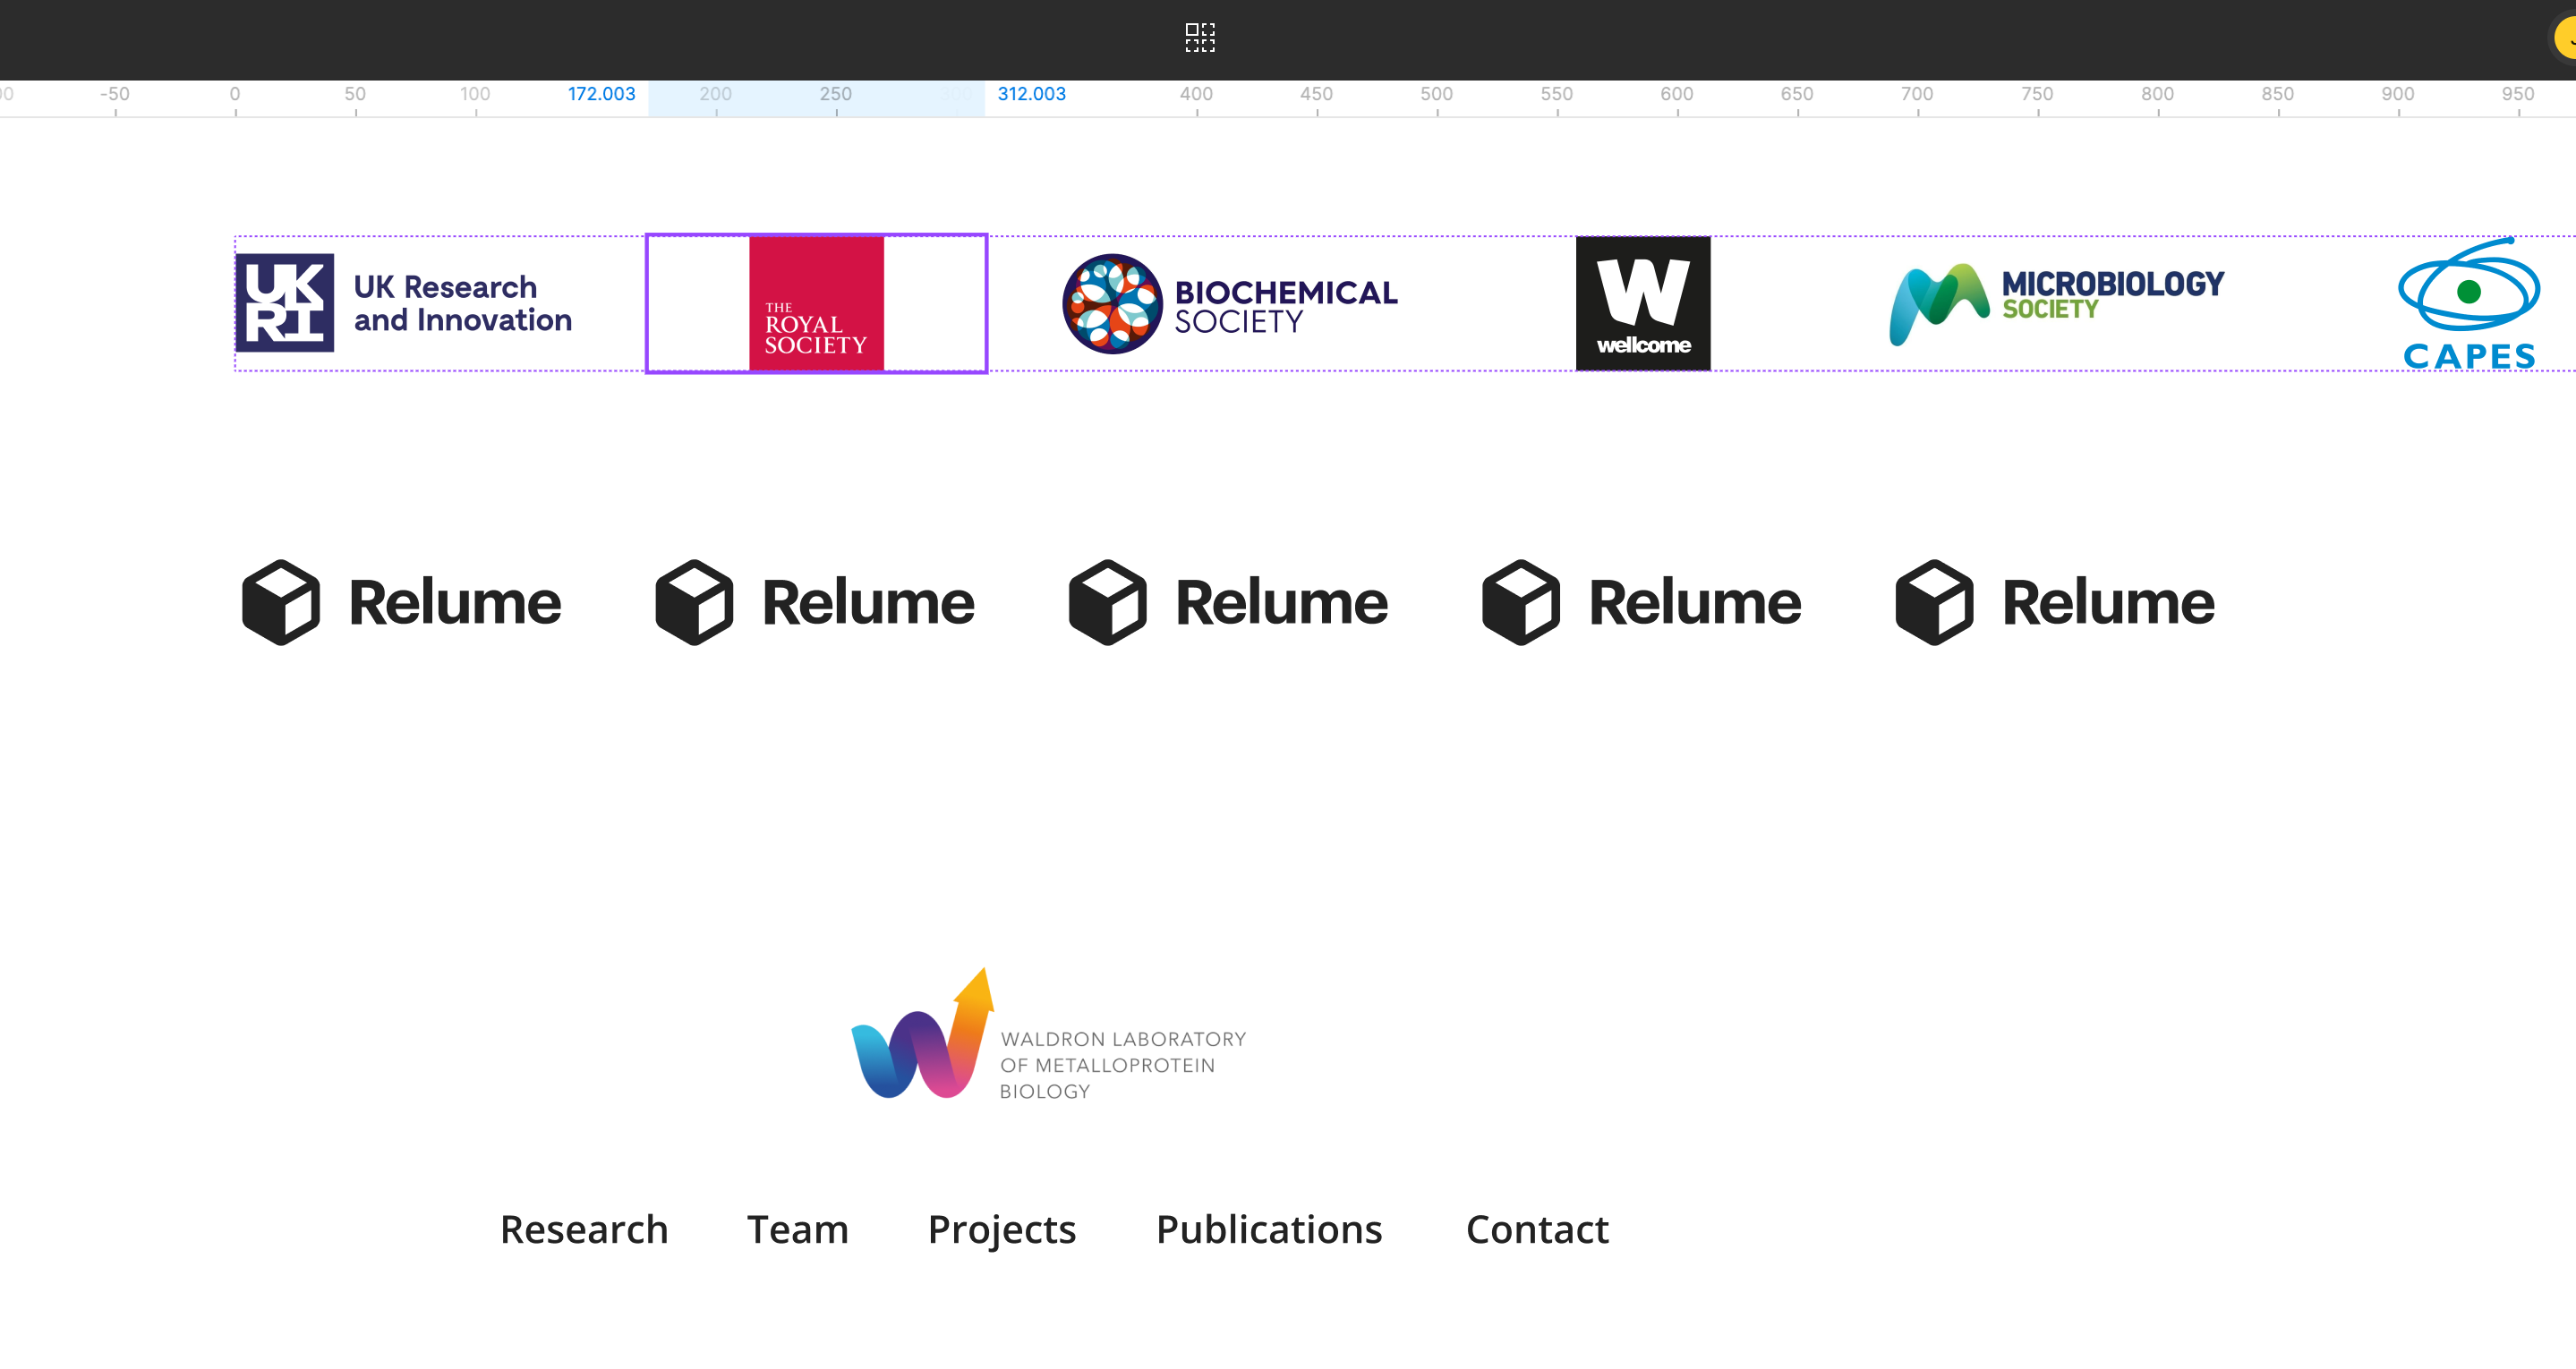
Task: Select the UK Research and Innovation logo
Action: 404,303
